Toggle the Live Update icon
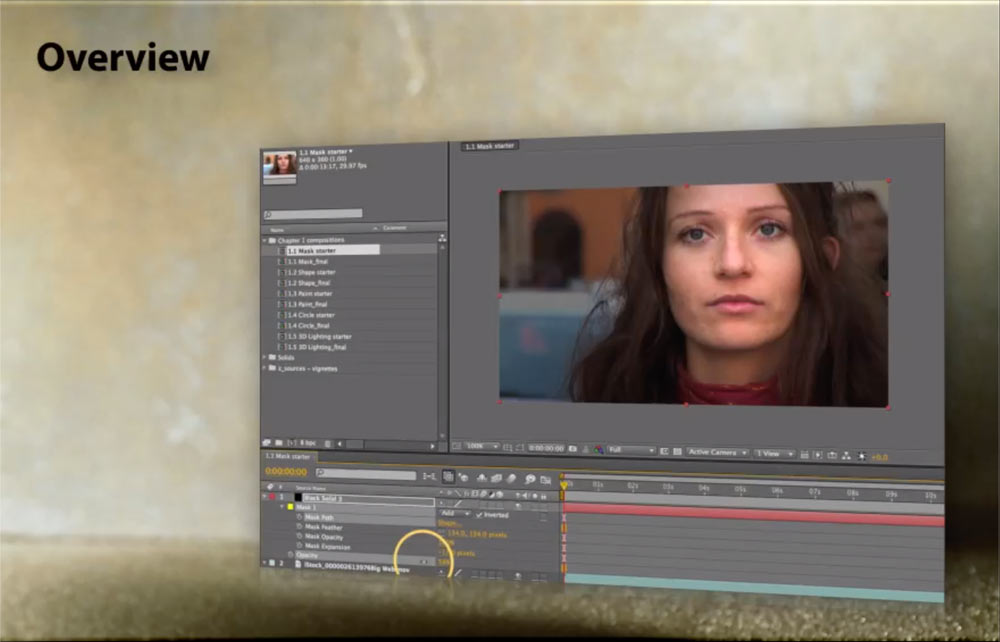This screenshot has height=642, width=1000. coord(448,476)
